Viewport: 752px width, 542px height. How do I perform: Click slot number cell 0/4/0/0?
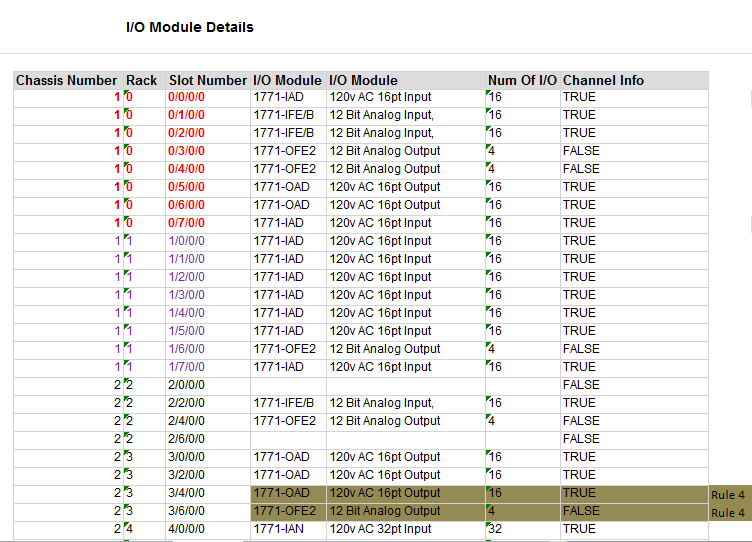click(x=208, y=169)
